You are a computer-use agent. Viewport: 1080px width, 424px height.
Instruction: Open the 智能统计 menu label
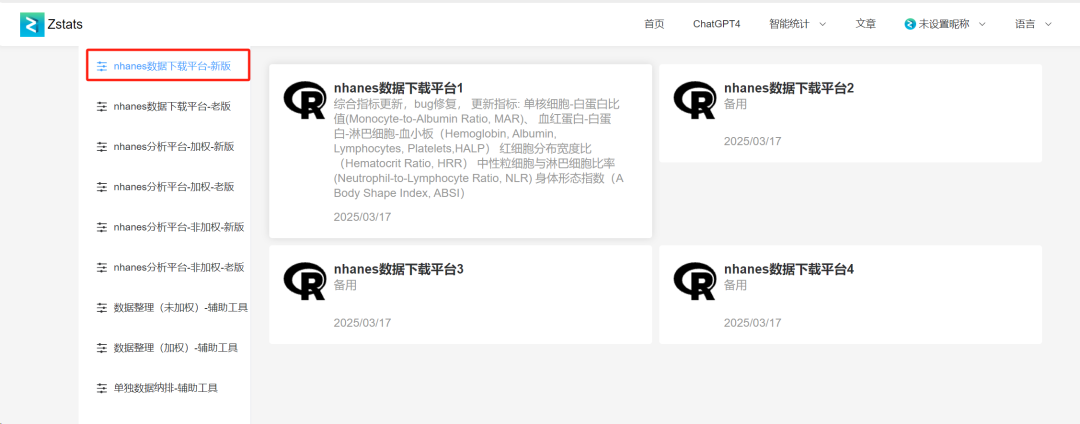[x=790, y=24]
